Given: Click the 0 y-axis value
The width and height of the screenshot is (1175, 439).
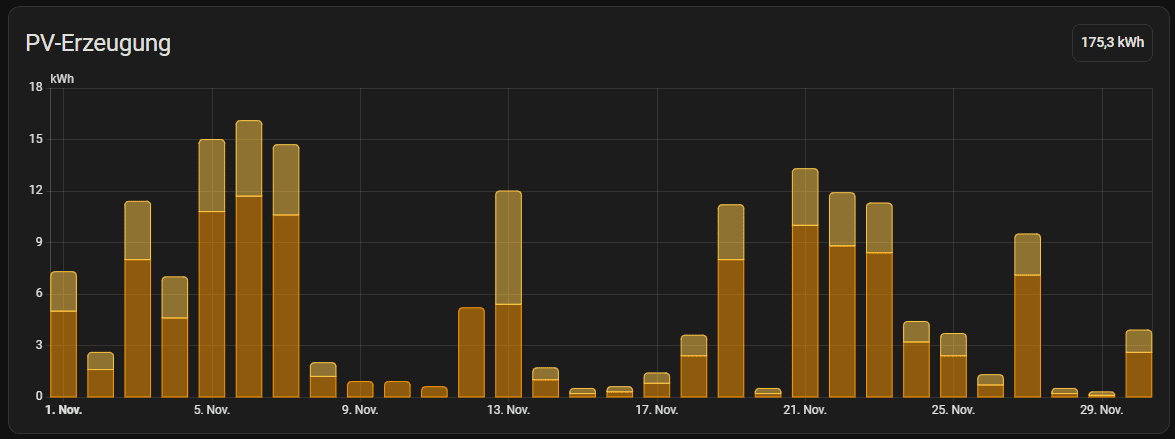Looking at the screenshot, I should pos(39,396).
